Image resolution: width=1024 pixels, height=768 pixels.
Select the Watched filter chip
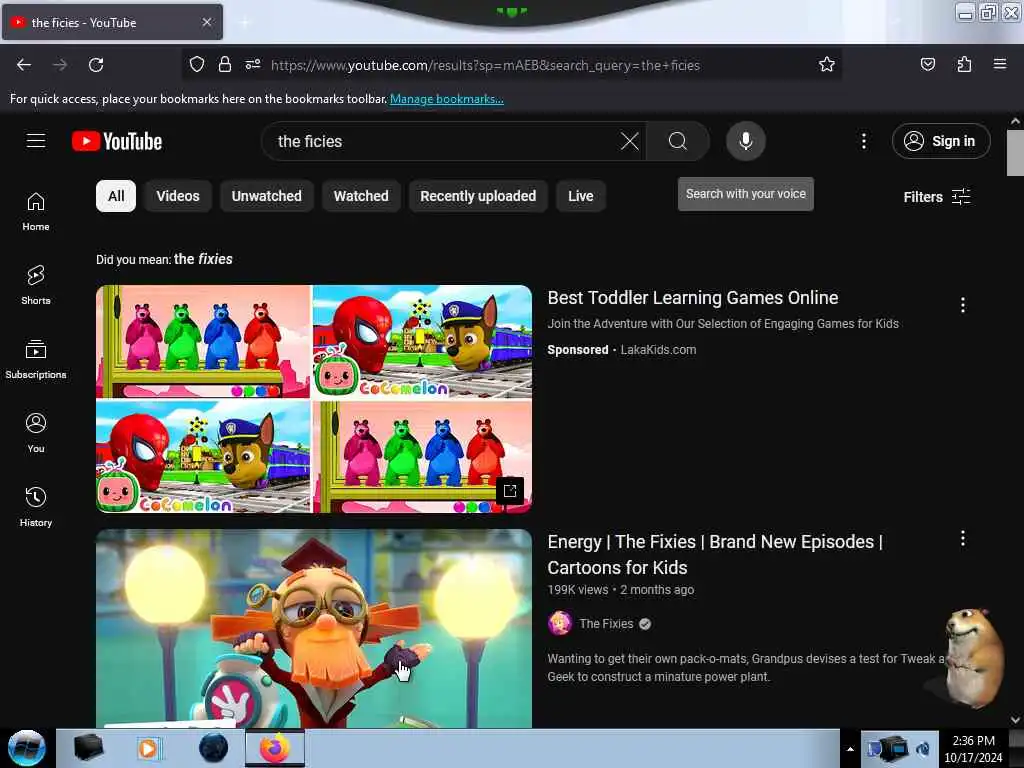point(361,196)
